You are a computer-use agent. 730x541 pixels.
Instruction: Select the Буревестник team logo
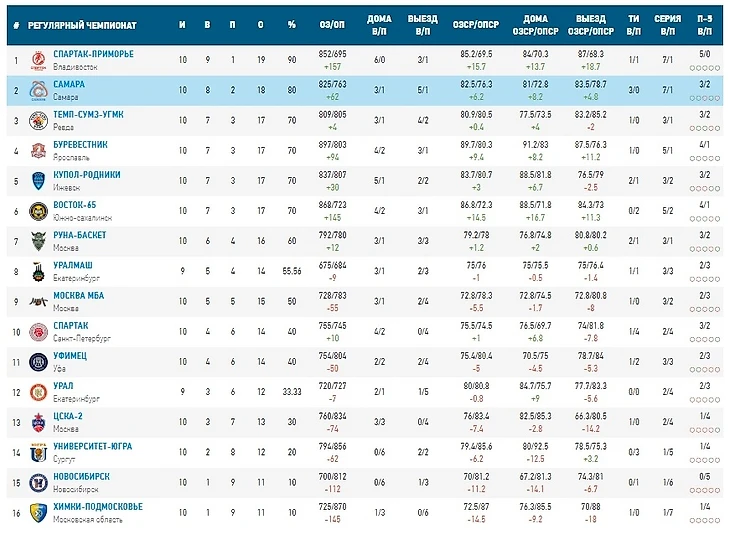point(38,151)
